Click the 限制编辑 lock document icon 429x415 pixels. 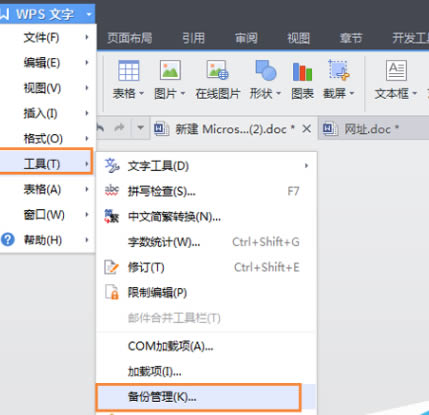(112, 292)
